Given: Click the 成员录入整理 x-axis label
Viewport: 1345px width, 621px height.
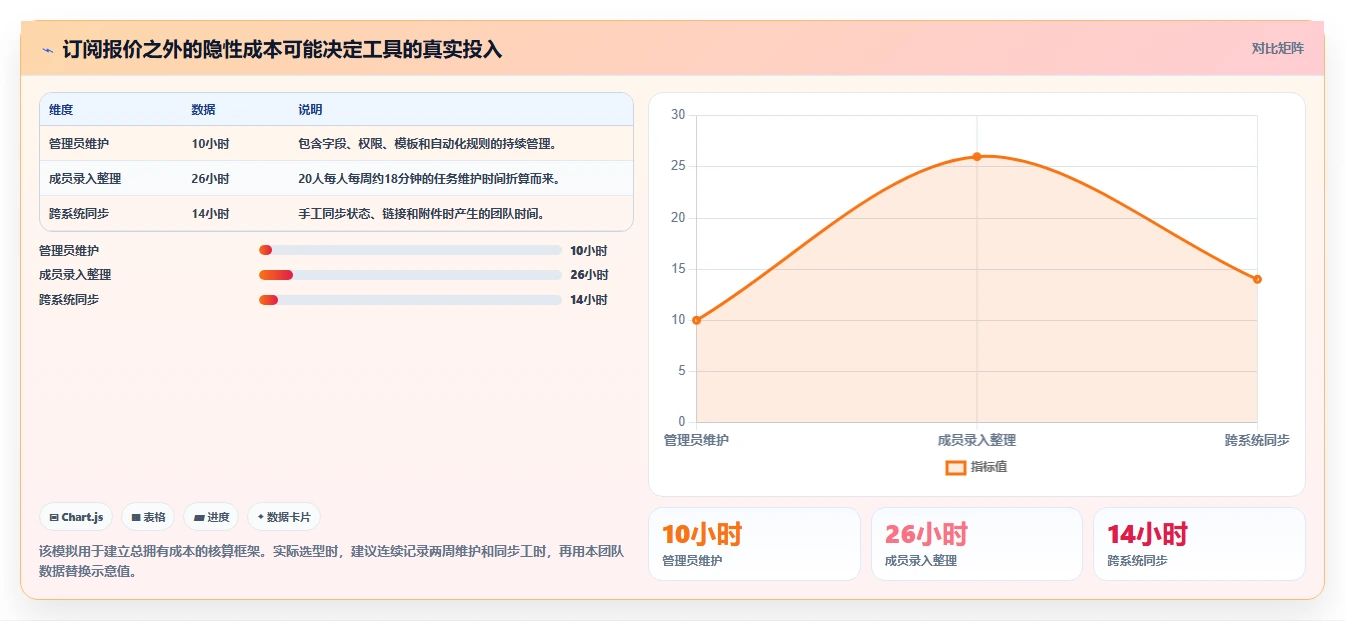Looking at the screenshot, I should point(977,440).
